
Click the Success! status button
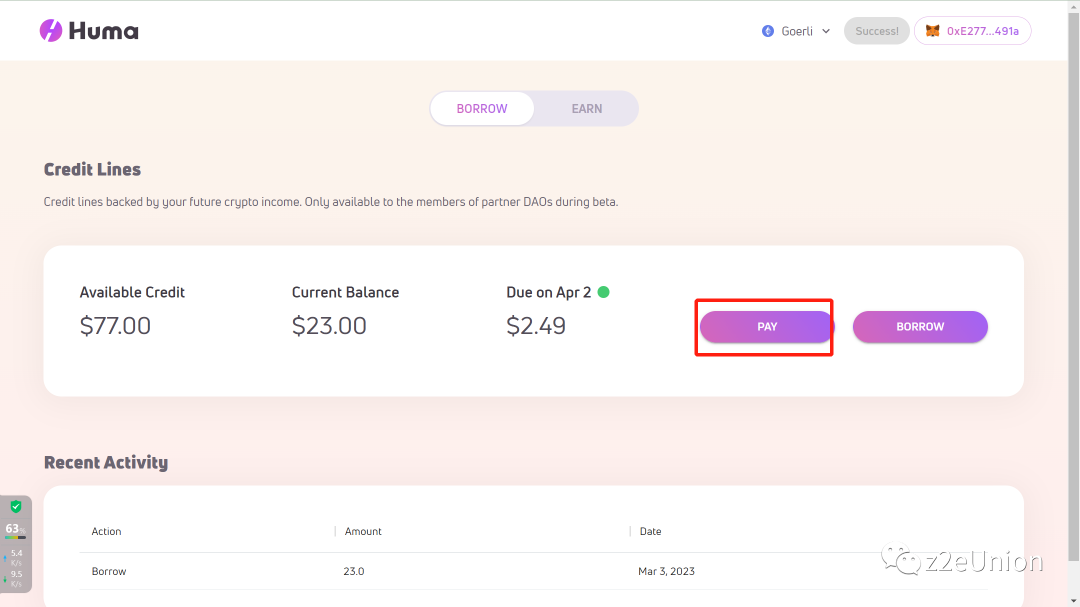pos(877,31)
